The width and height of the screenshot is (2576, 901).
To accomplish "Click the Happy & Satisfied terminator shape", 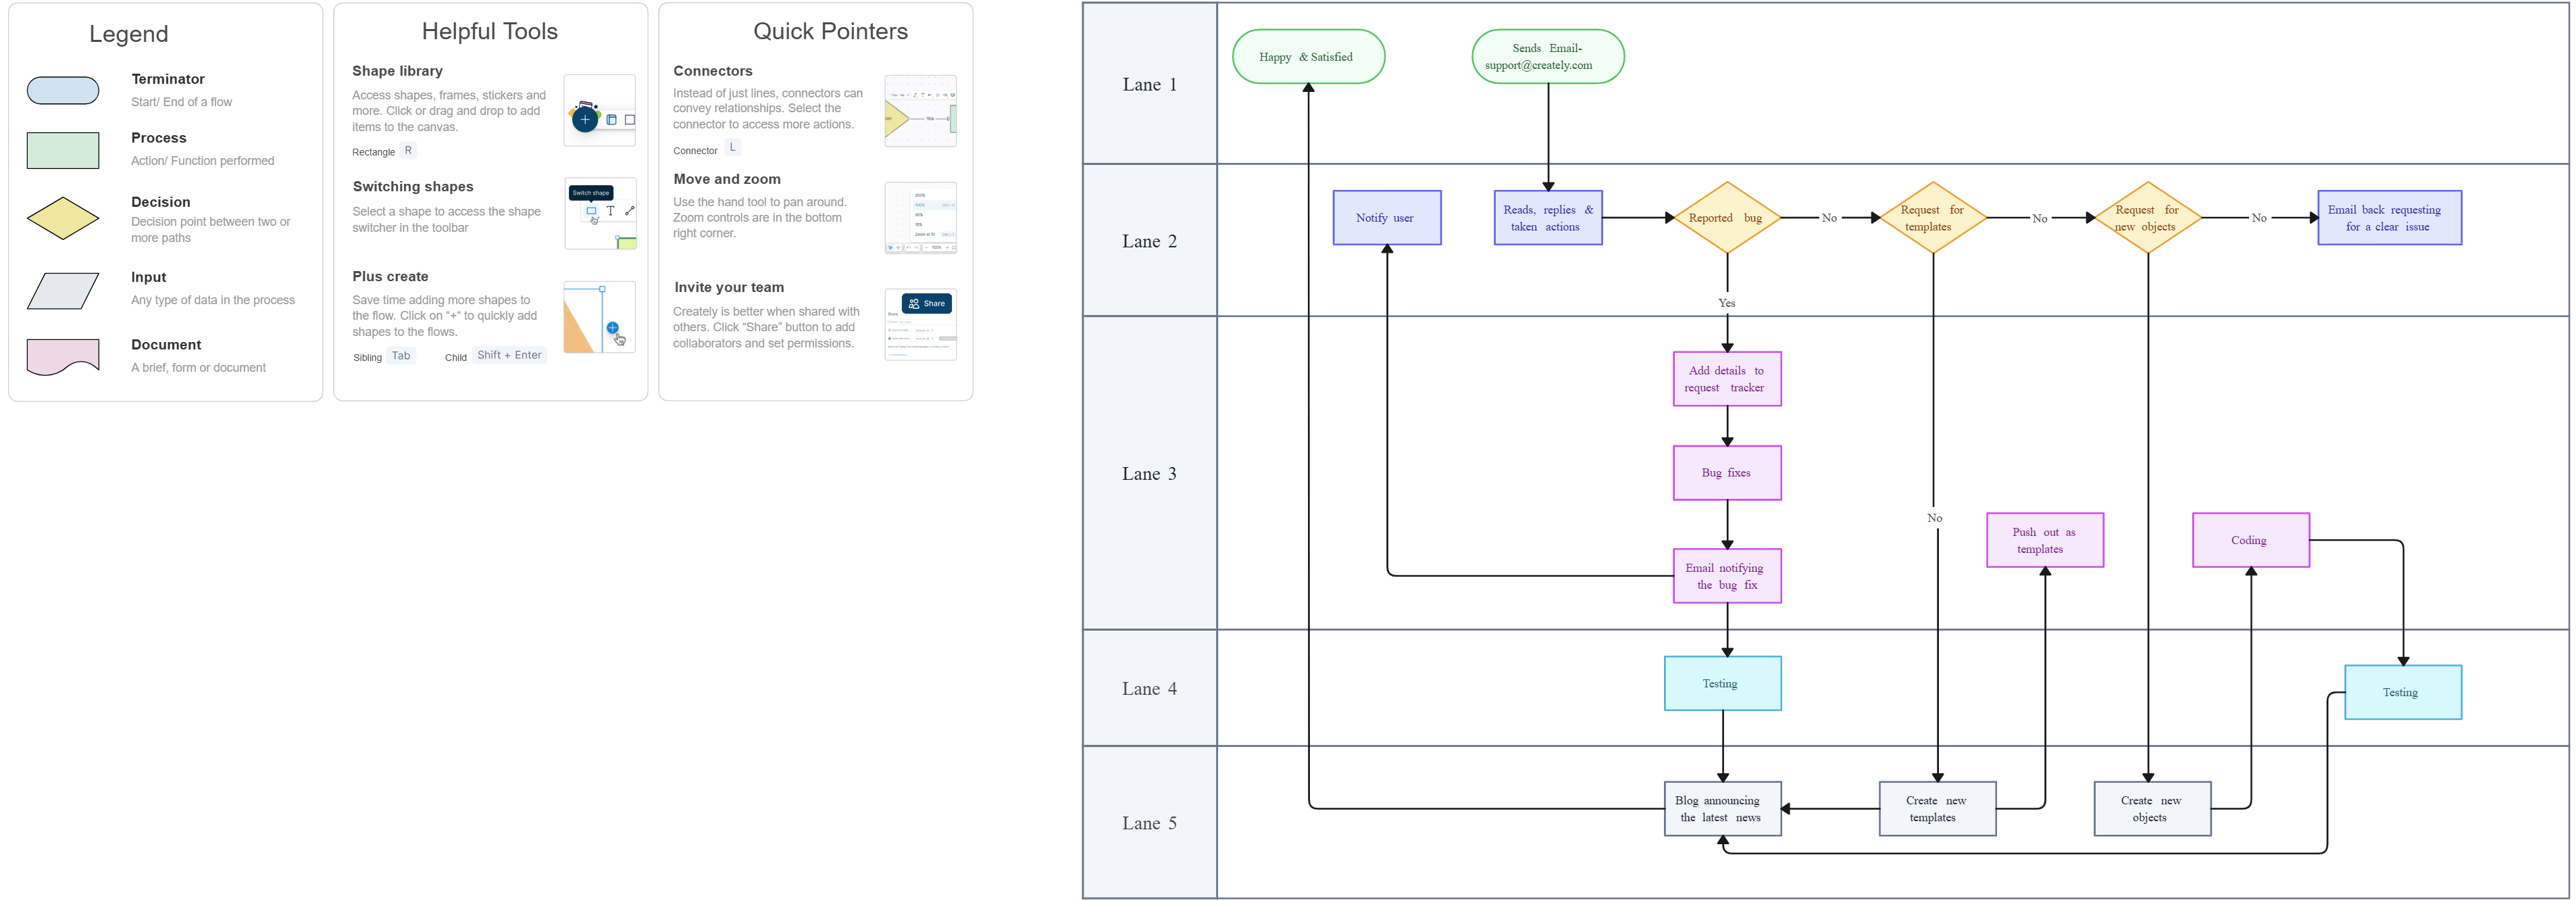I will [x=1308, y=57].
